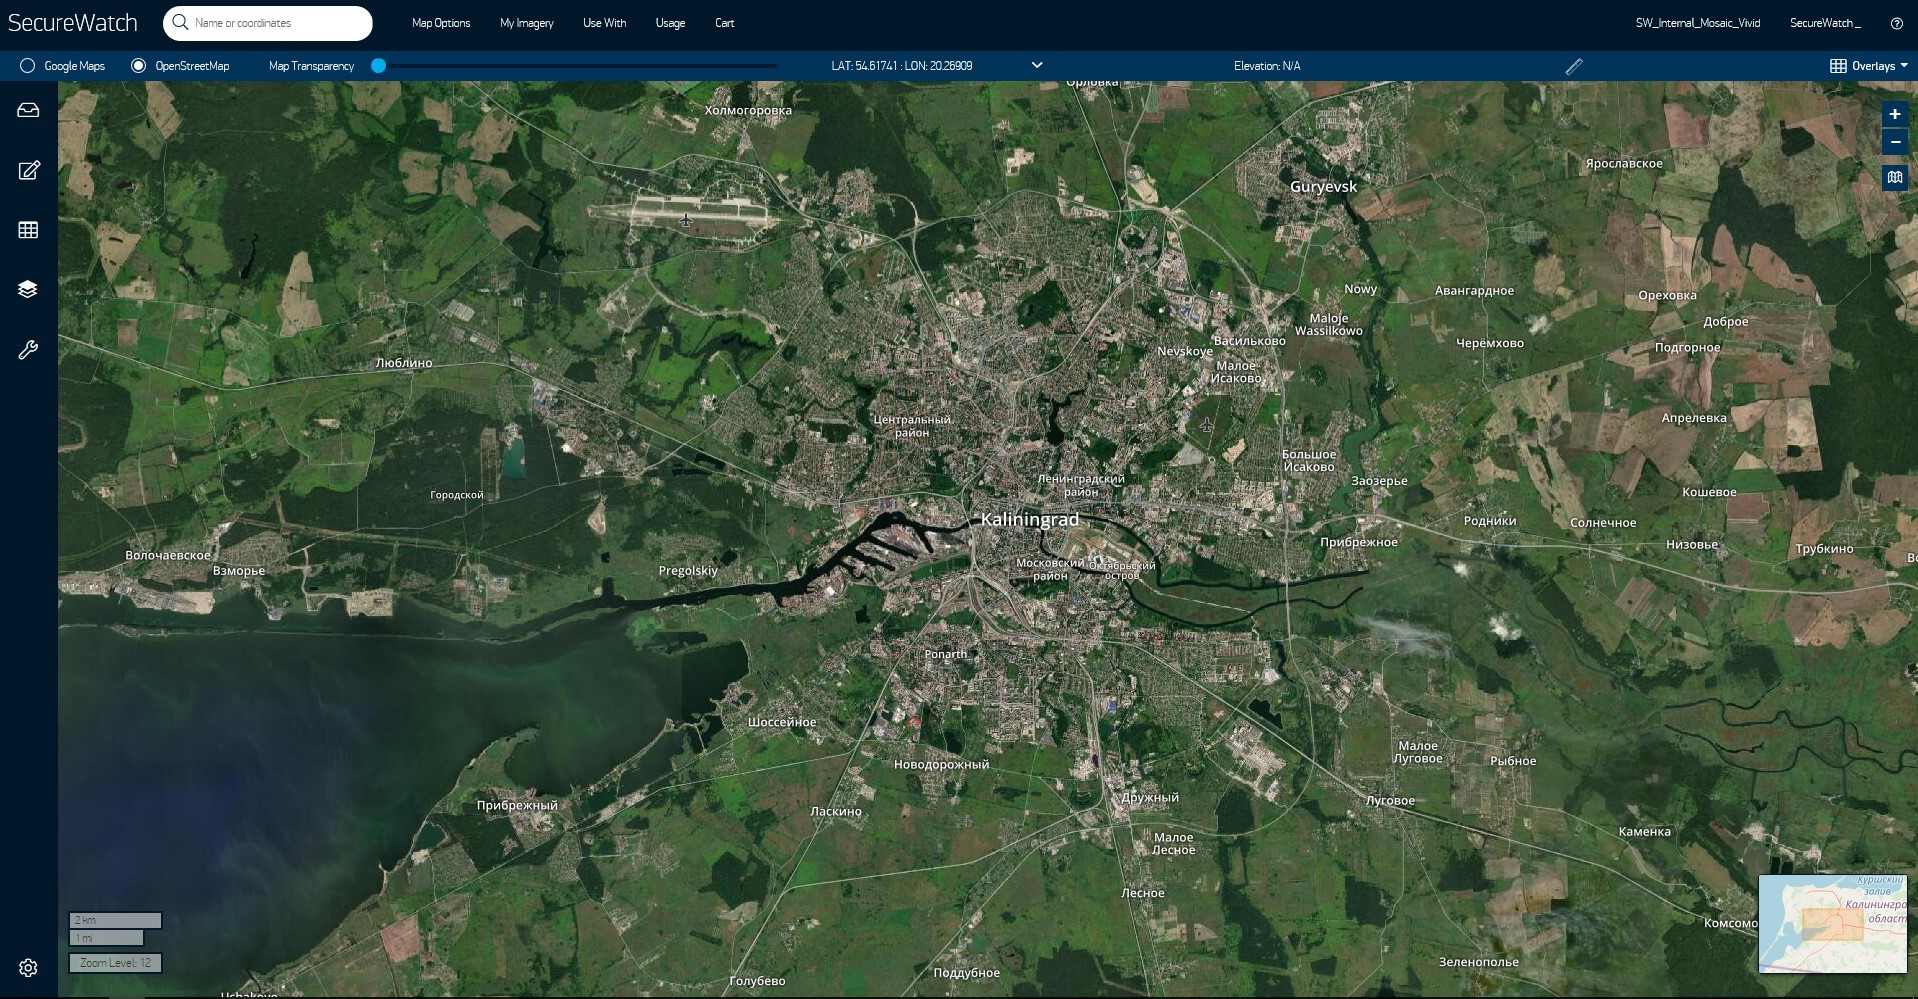
Task: Open the Map Options menu
Action: [x=441, y=23]
